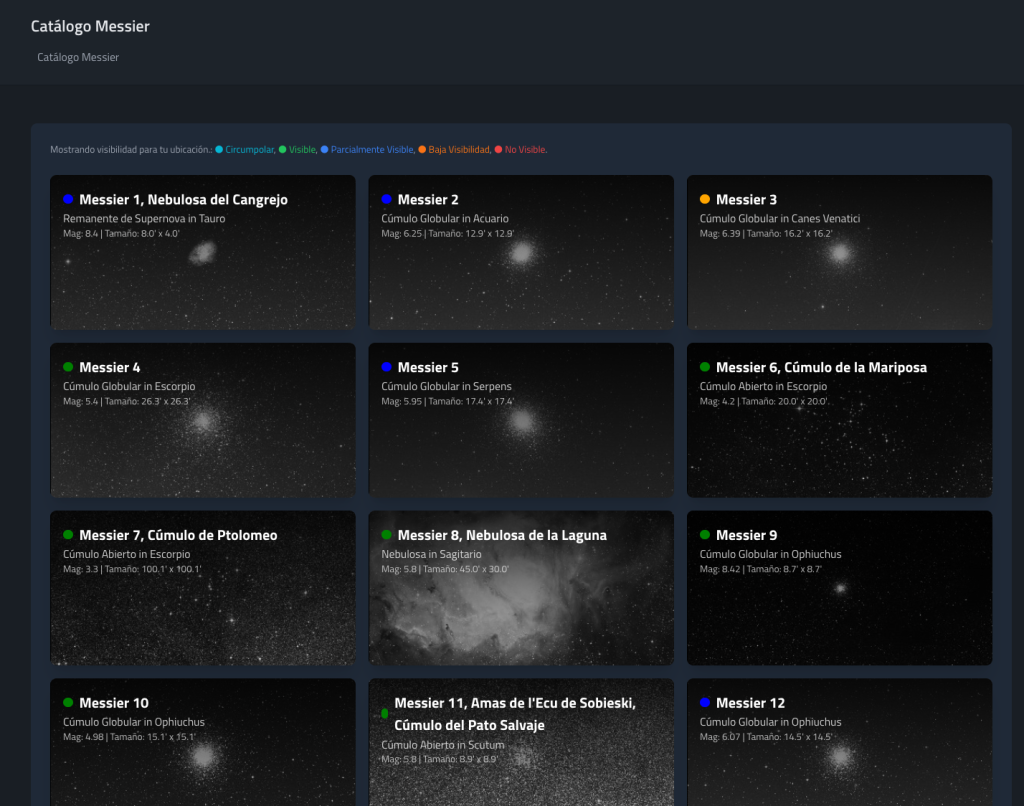Click the cyan Circumpolar legend dot

pos(219,150)
